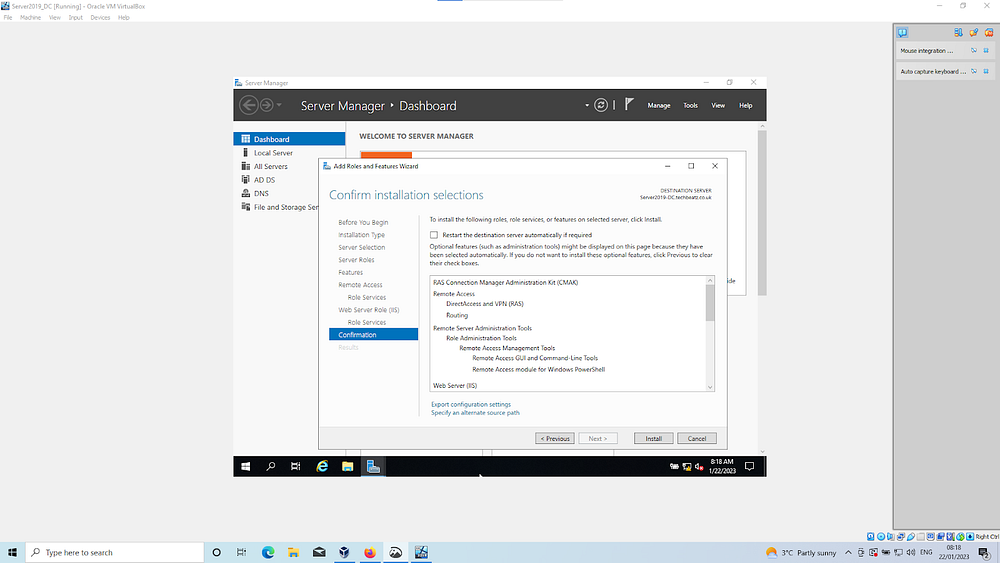This screenshot has height=563, width=1000.
Task: Open Microsoft Edge on host taskbar
Action: (x=268, y=552)
